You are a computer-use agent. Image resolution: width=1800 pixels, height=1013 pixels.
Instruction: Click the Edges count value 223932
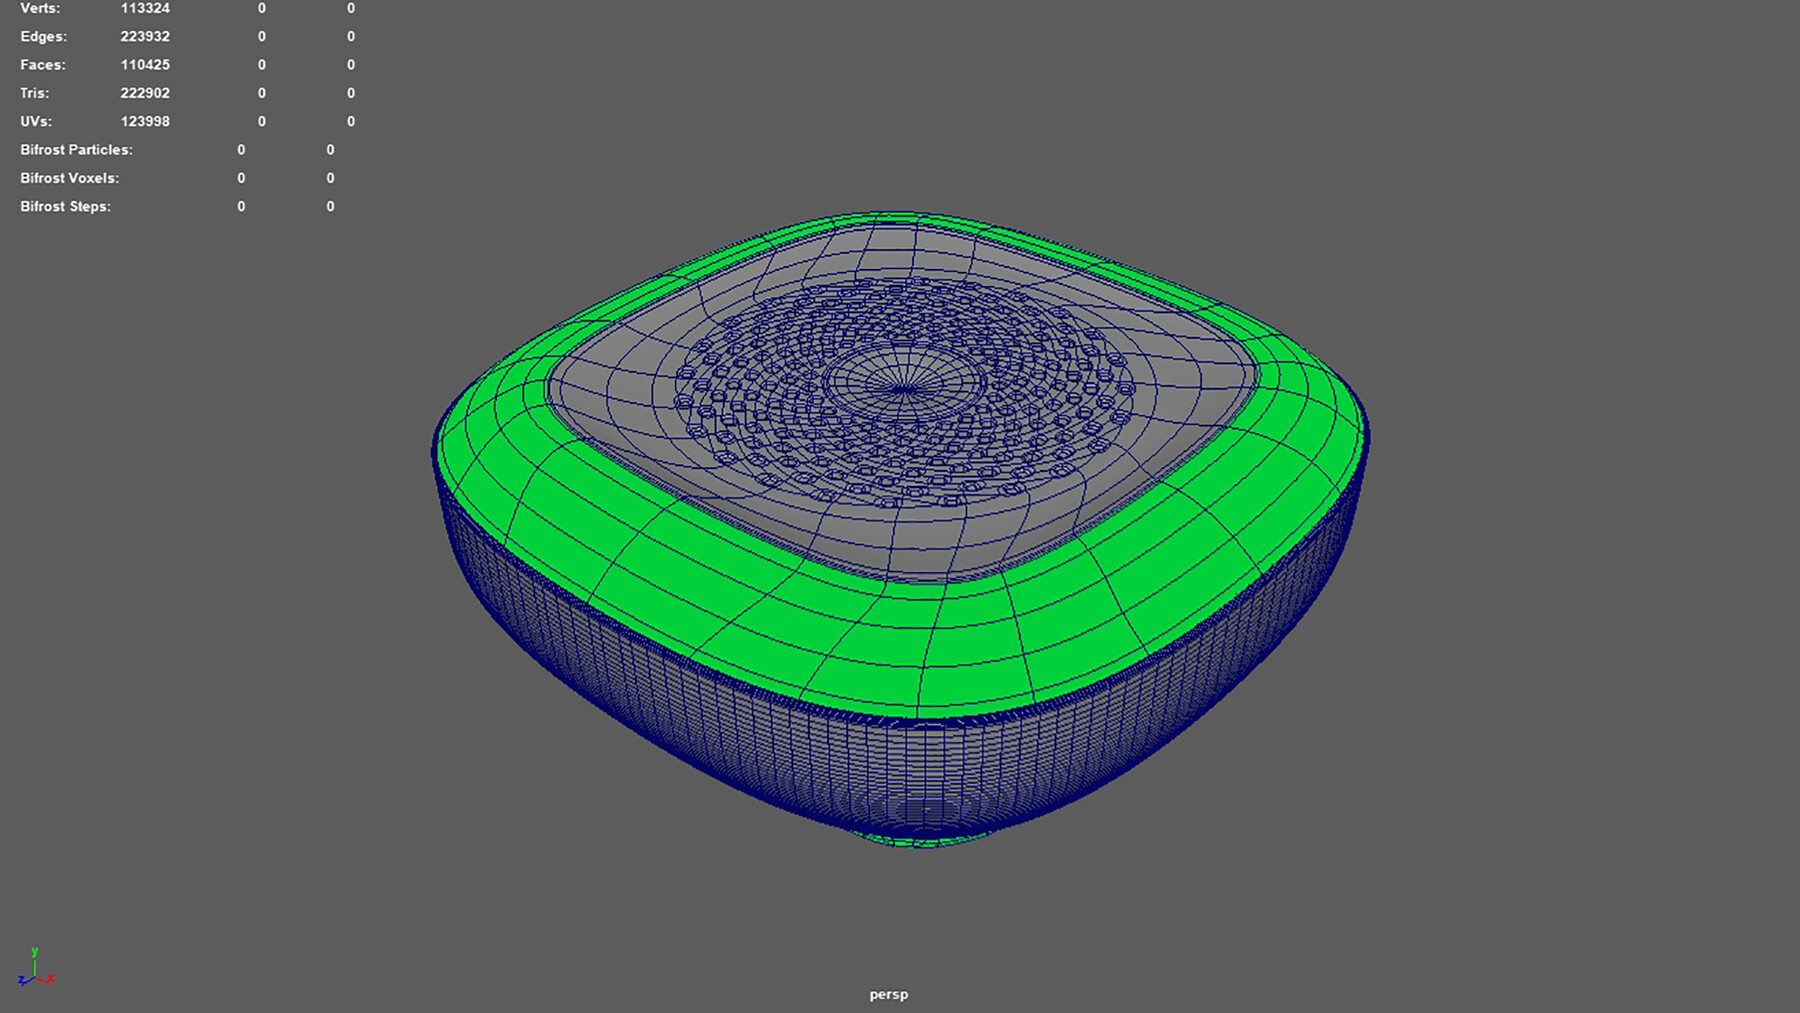(145, 36)
